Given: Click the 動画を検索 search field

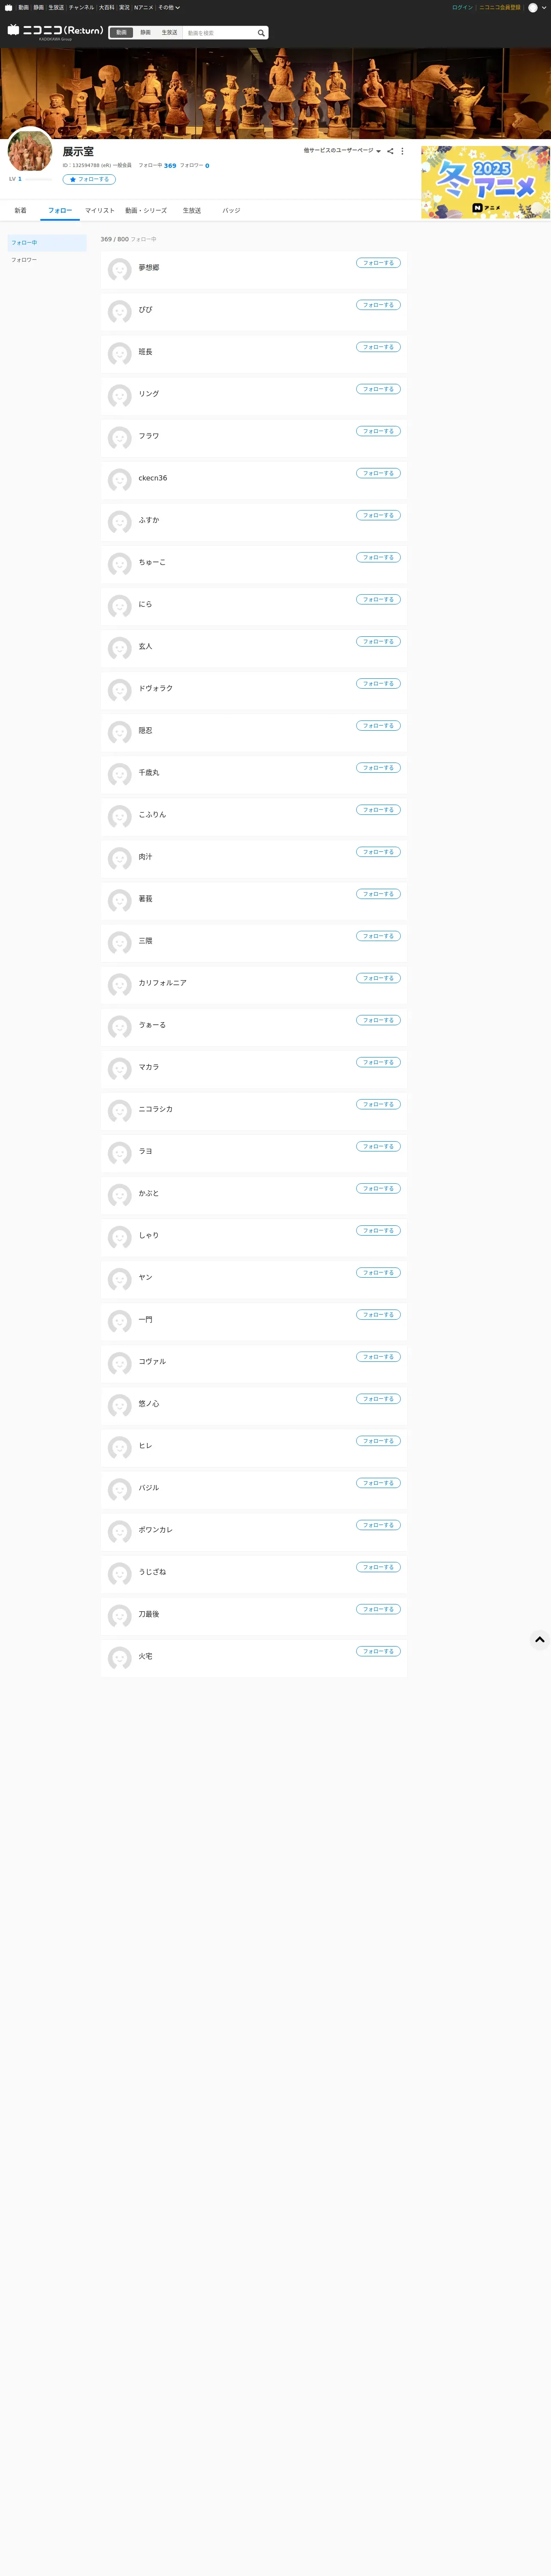Looking at the screenshot, I should pos(219,33).
